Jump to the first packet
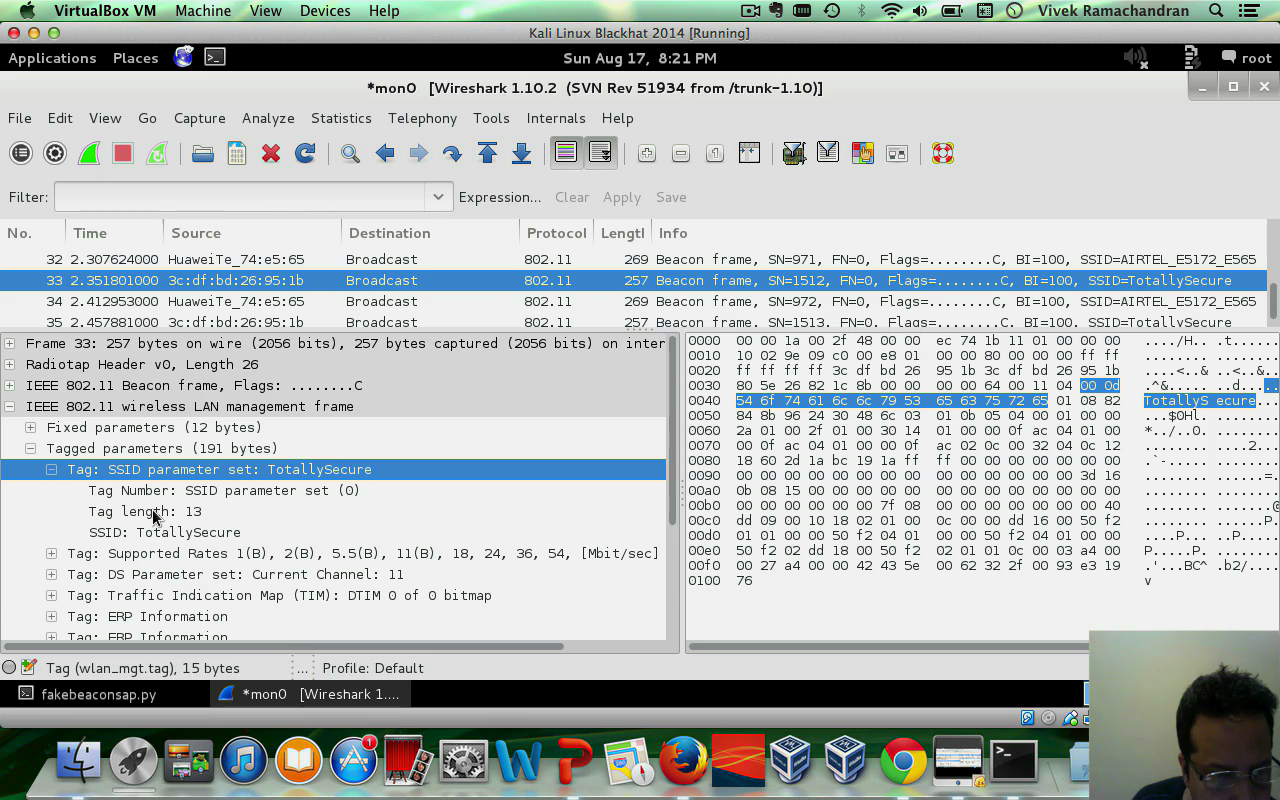 tap(487, 153)
